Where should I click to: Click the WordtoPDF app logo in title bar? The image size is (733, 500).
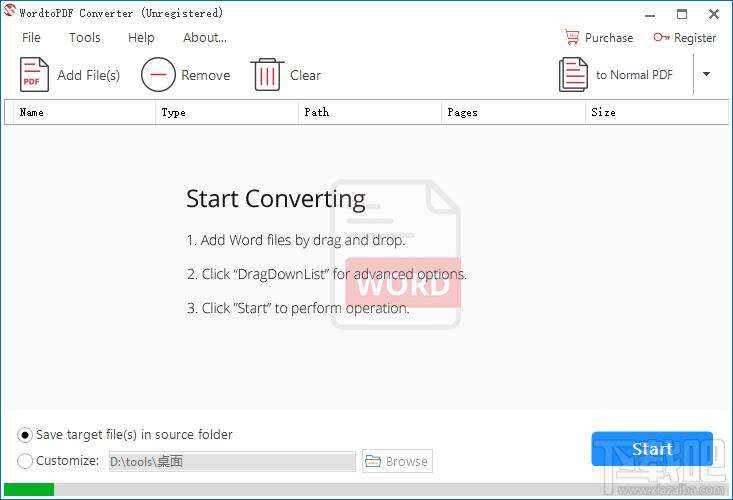pyautogui.click(x=9, y=11)
